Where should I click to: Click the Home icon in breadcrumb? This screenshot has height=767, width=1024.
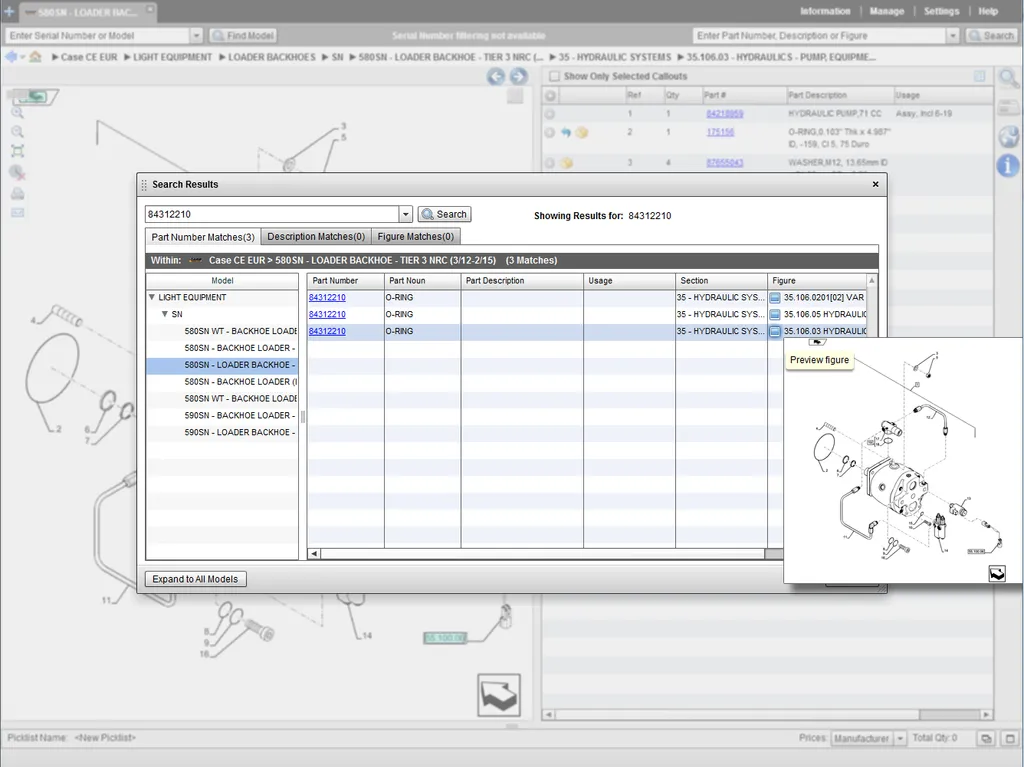[x=35, y=57]
